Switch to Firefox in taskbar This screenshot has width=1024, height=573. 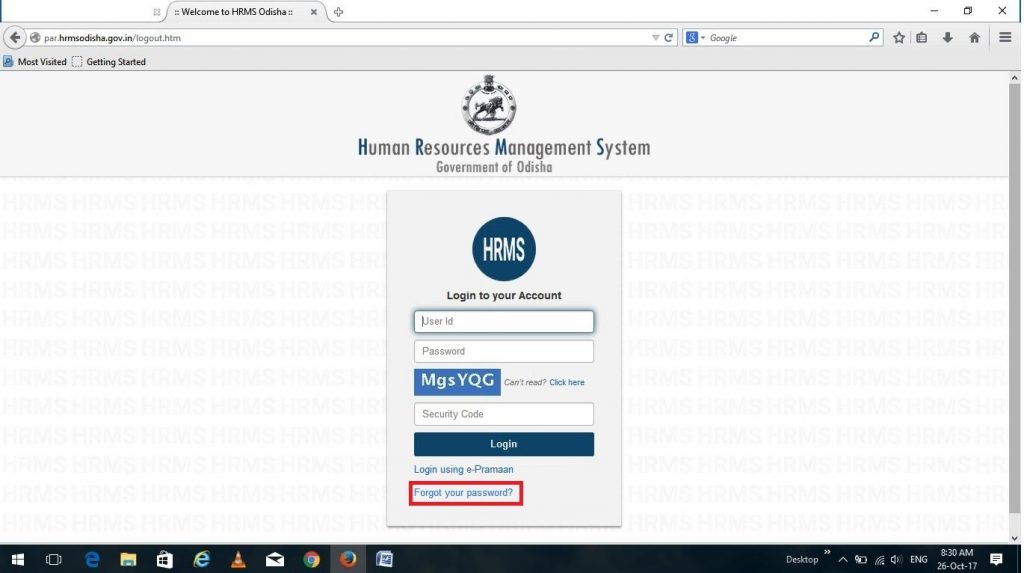347,559
